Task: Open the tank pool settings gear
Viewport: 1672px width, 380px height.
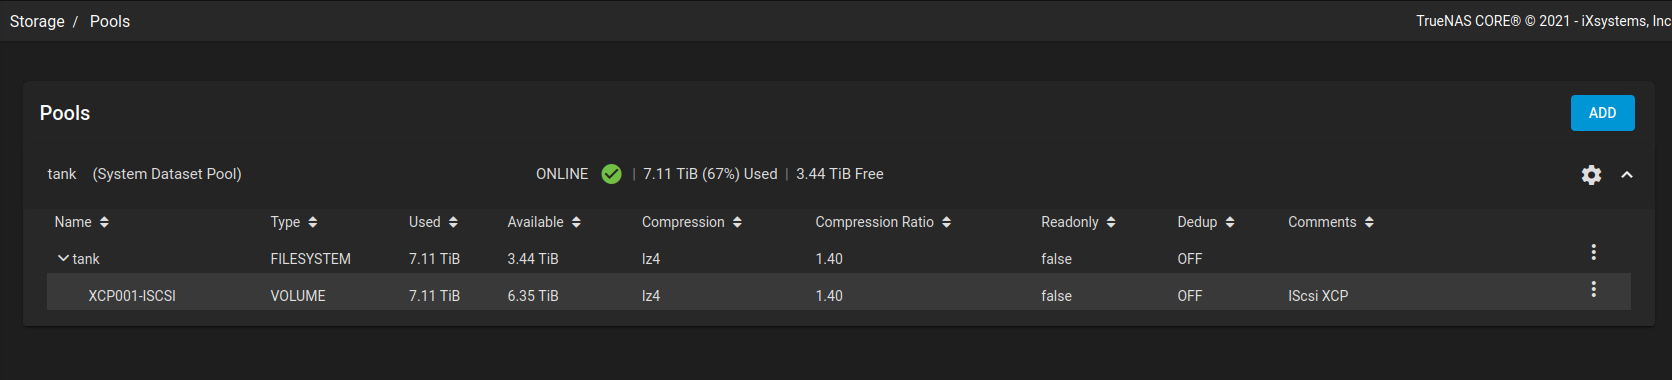Action: tap(1591, 175)
